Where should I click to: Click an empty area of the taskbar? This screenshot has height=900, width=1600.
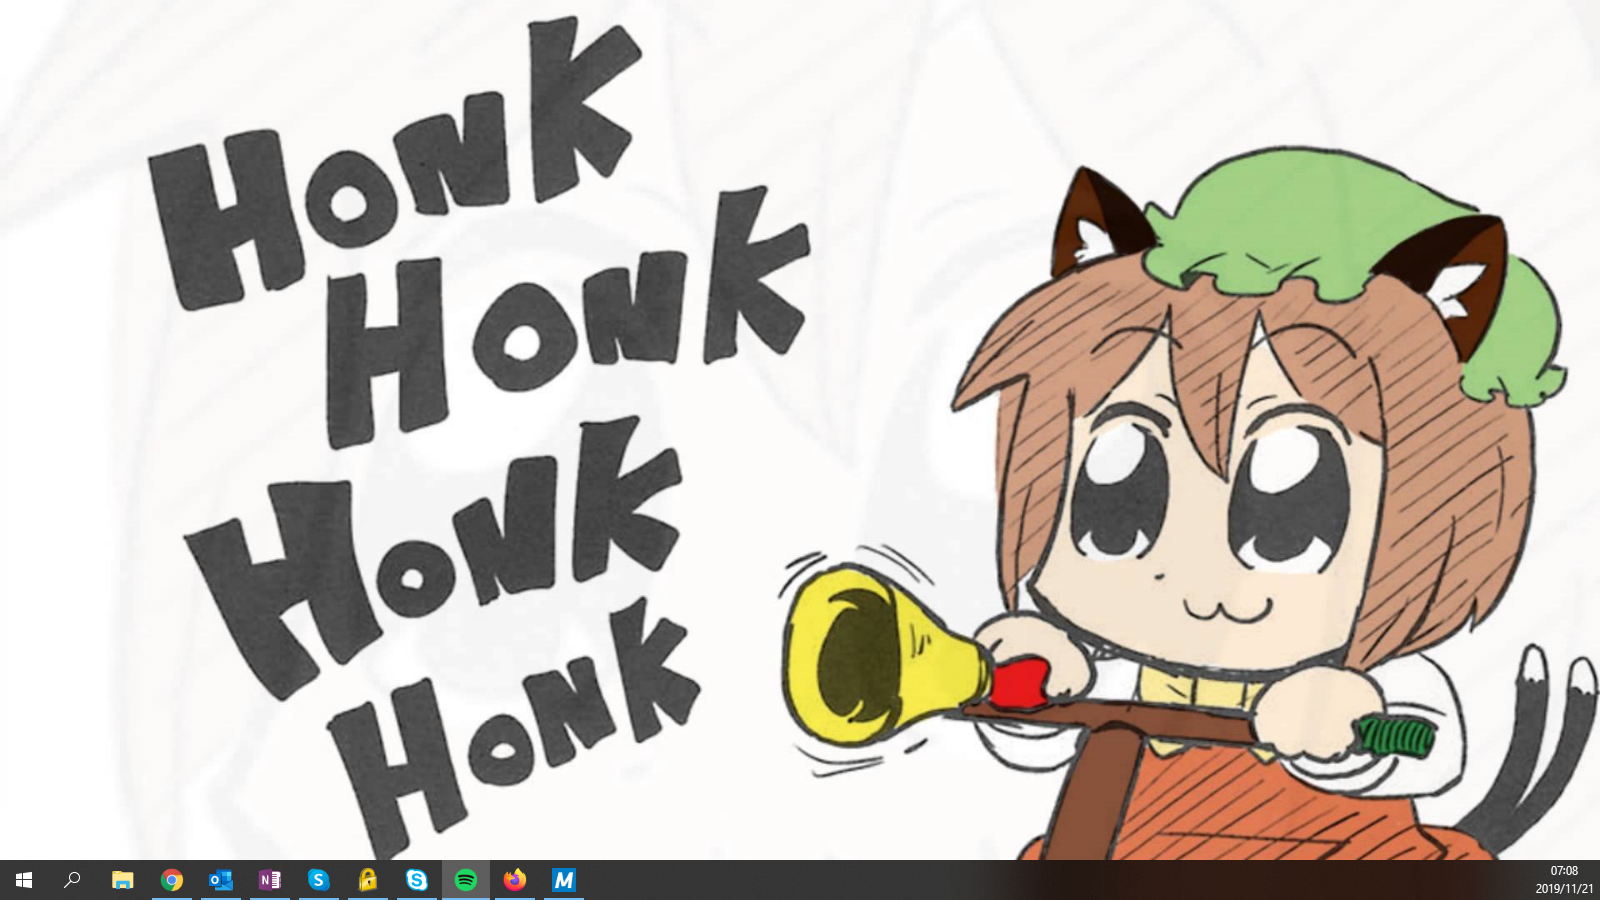pyautogui.click(x=1000, y=880)
